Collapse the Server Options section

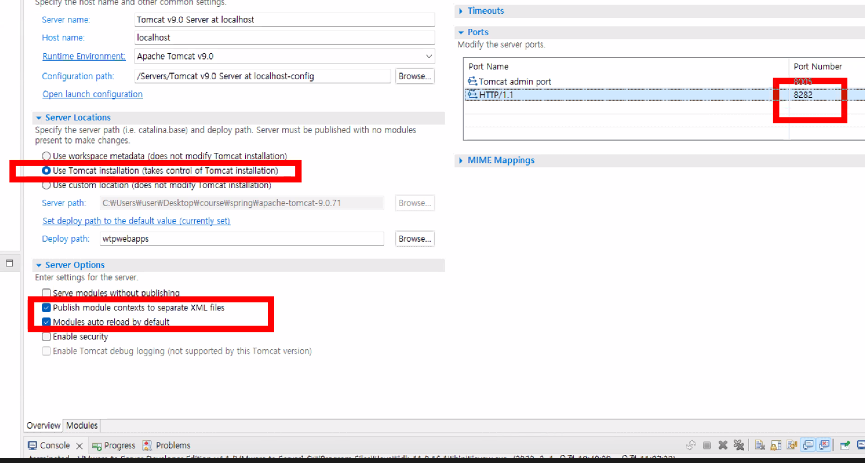pyautogui.click(x=39, y=265)
